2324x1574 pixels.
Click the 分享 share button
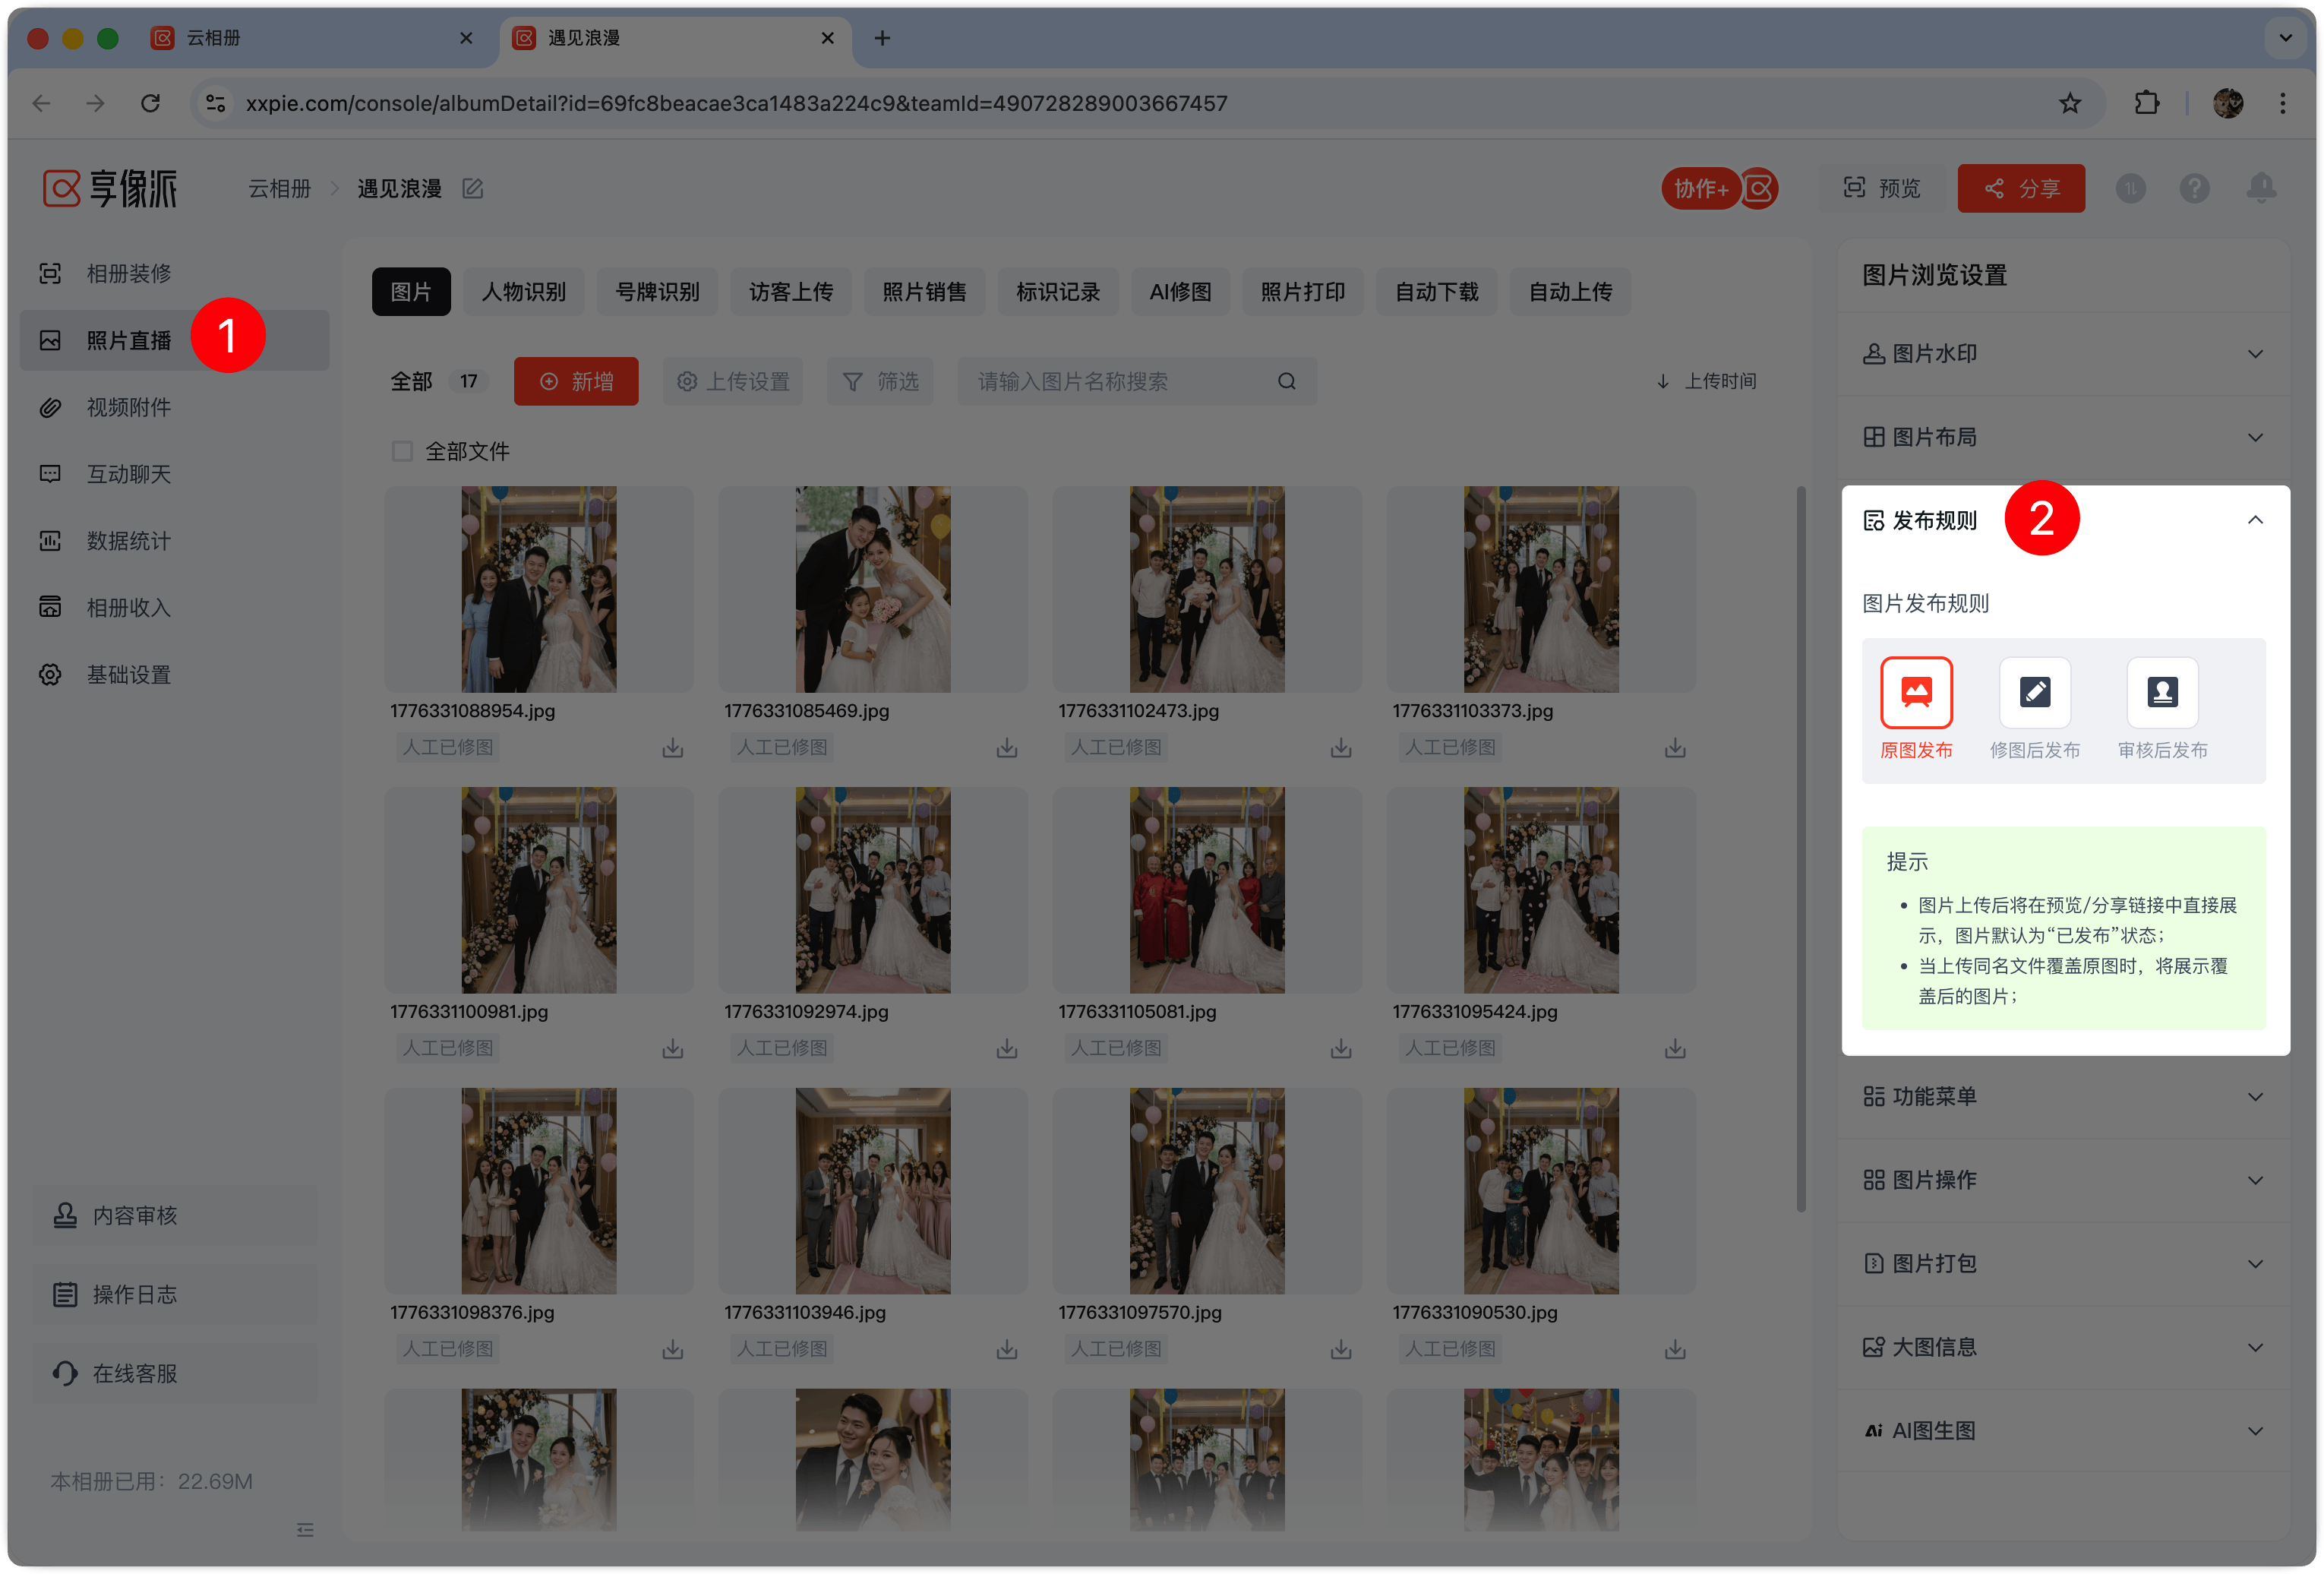(2021, 188)
